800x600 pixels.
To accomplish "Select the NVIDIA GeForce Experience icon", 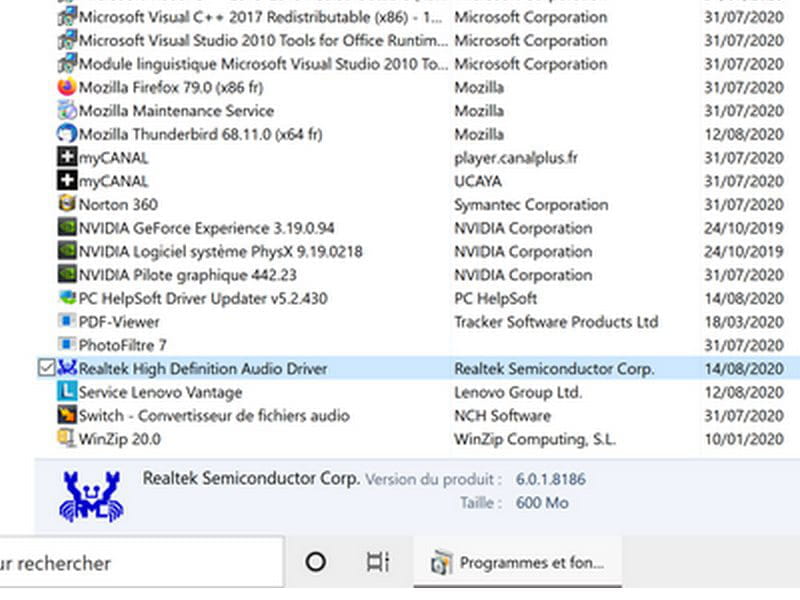I will 67,228.
